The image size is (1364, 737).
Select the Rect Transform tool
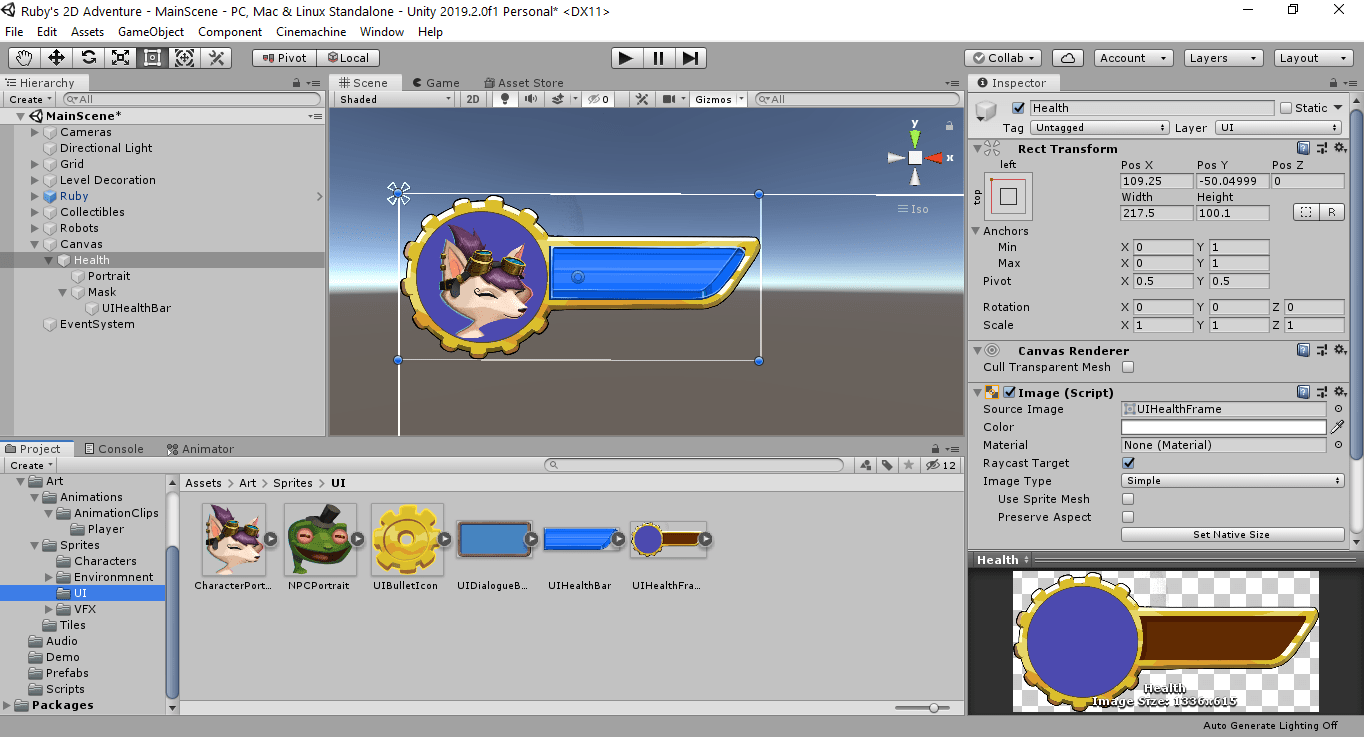[152, 58]
